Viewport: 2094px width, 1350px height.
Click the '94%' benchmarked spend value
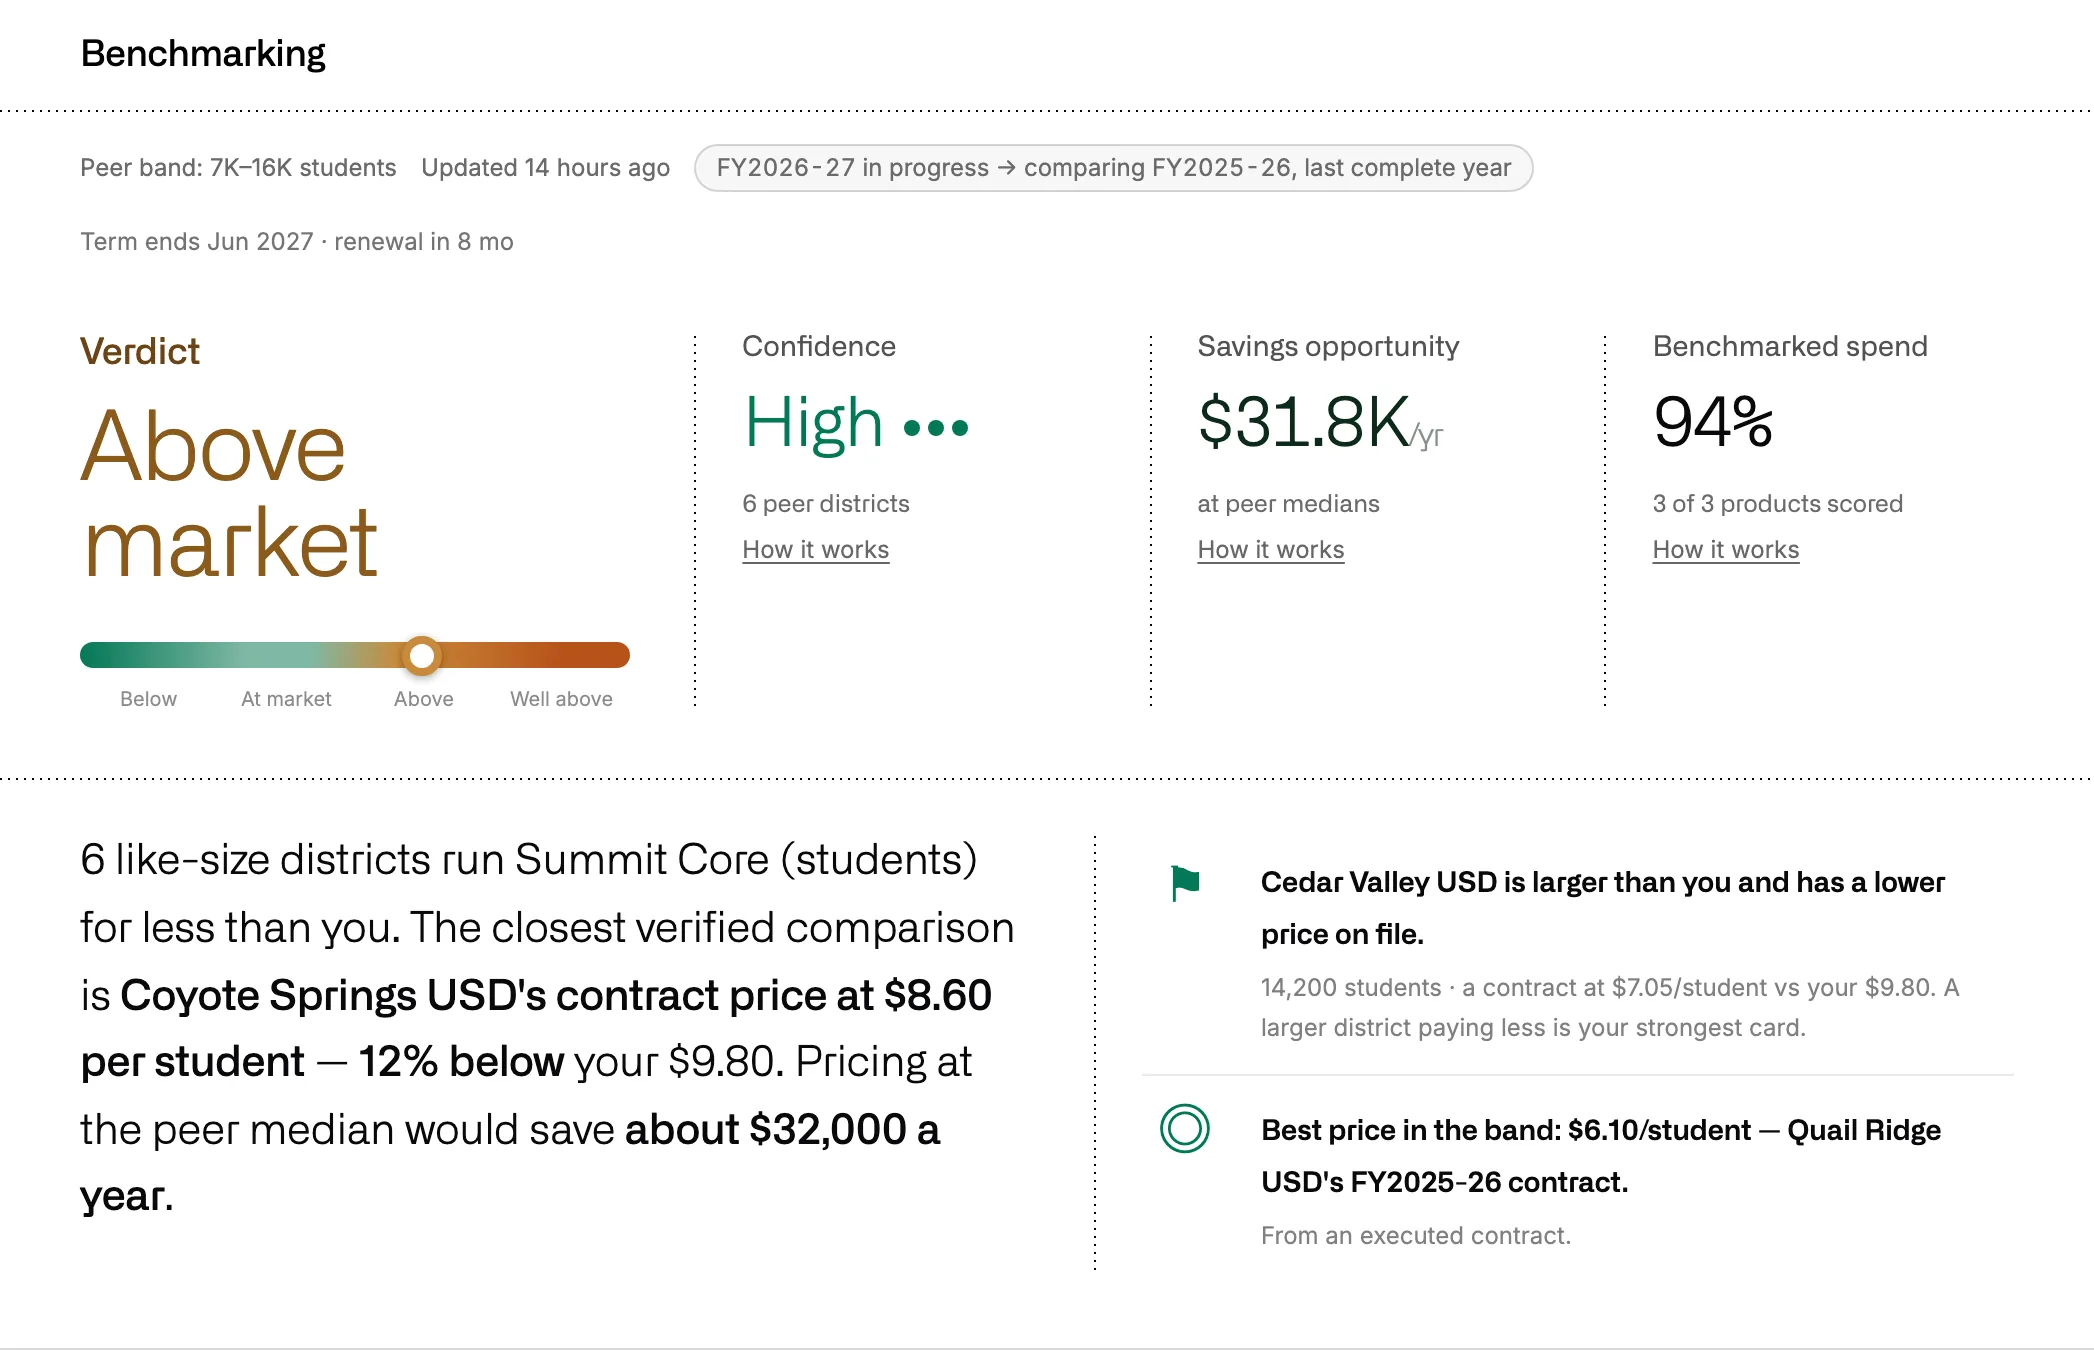coord(1713,422)
